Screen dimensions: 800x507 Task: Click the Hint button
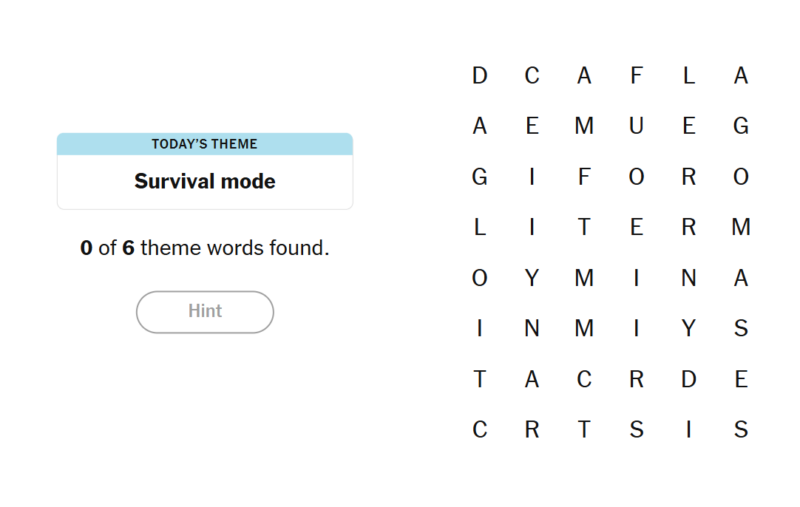205,311
